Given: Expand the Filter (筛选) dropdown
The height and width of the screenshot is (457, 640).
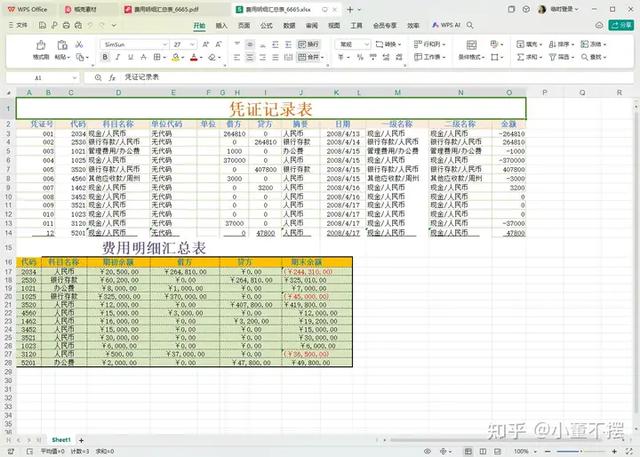Looking at the screenshot, I should click(x=572, y=58).
